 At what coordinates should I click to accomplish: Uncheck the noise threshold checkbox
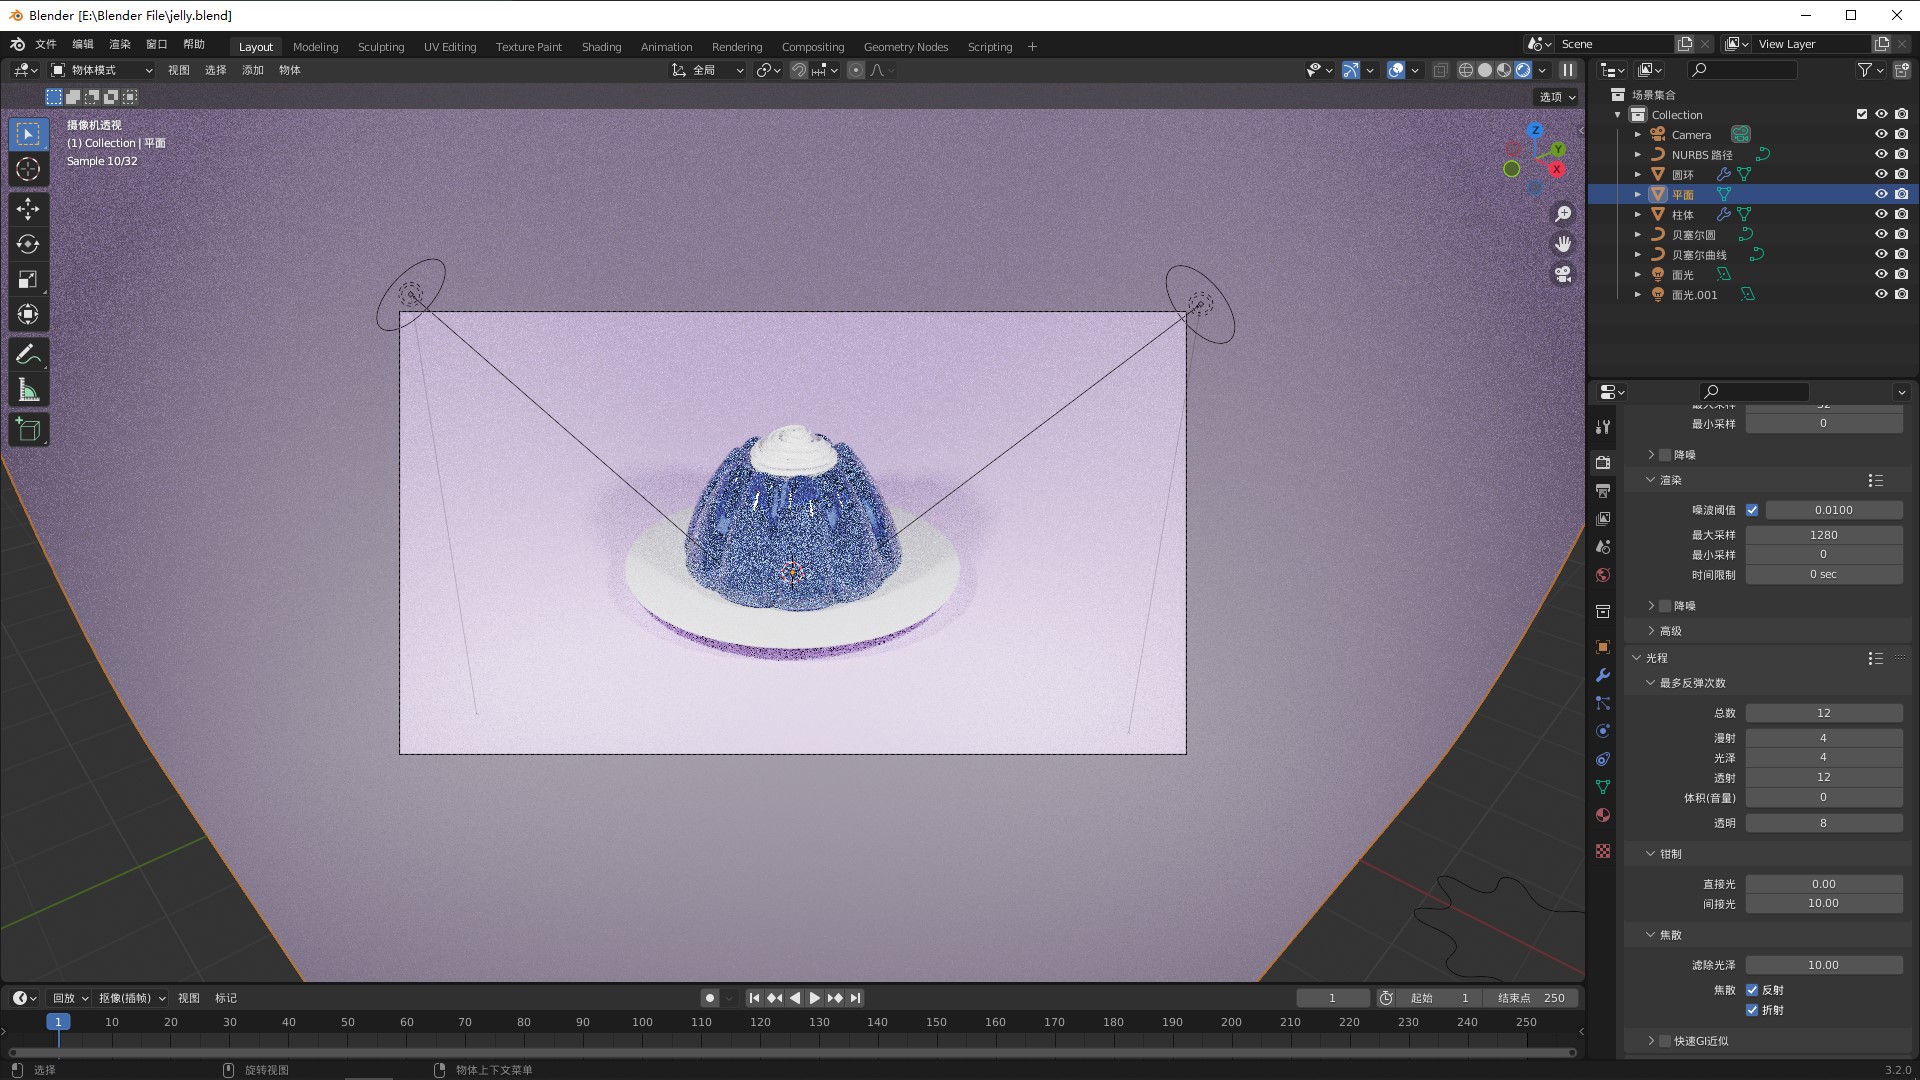pos(1752,510)
